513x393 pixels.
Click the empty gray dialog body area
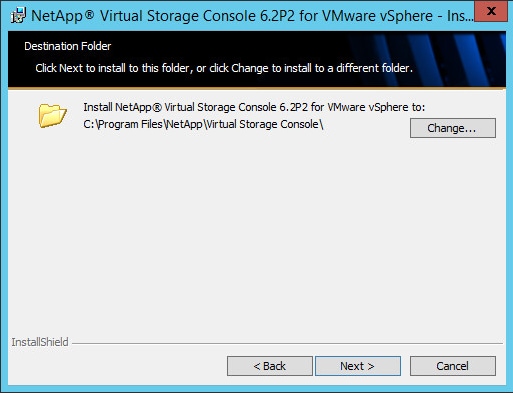point(257,233)
